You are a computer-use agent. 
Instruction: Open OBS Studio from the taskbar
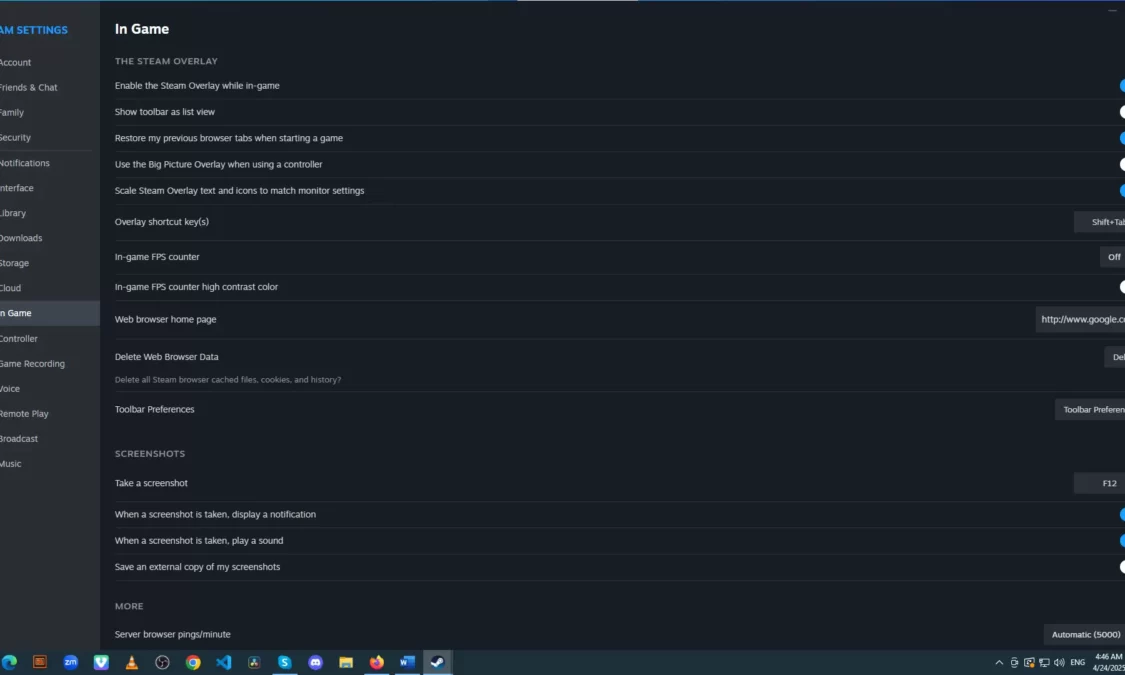(162, 662)
